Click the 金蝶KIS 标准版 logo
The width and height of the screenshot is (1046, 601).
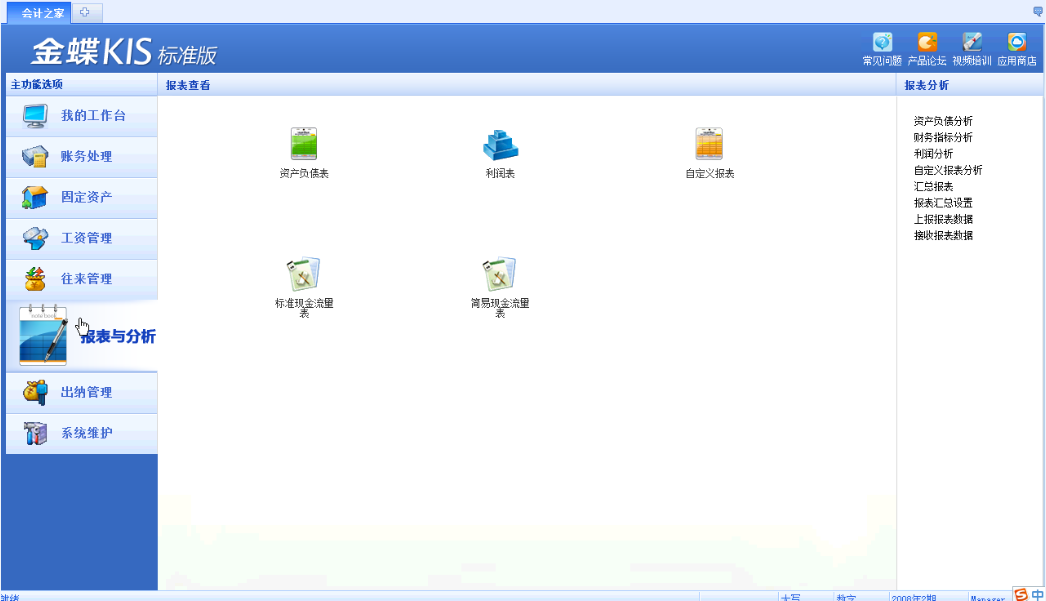[124, 51]
